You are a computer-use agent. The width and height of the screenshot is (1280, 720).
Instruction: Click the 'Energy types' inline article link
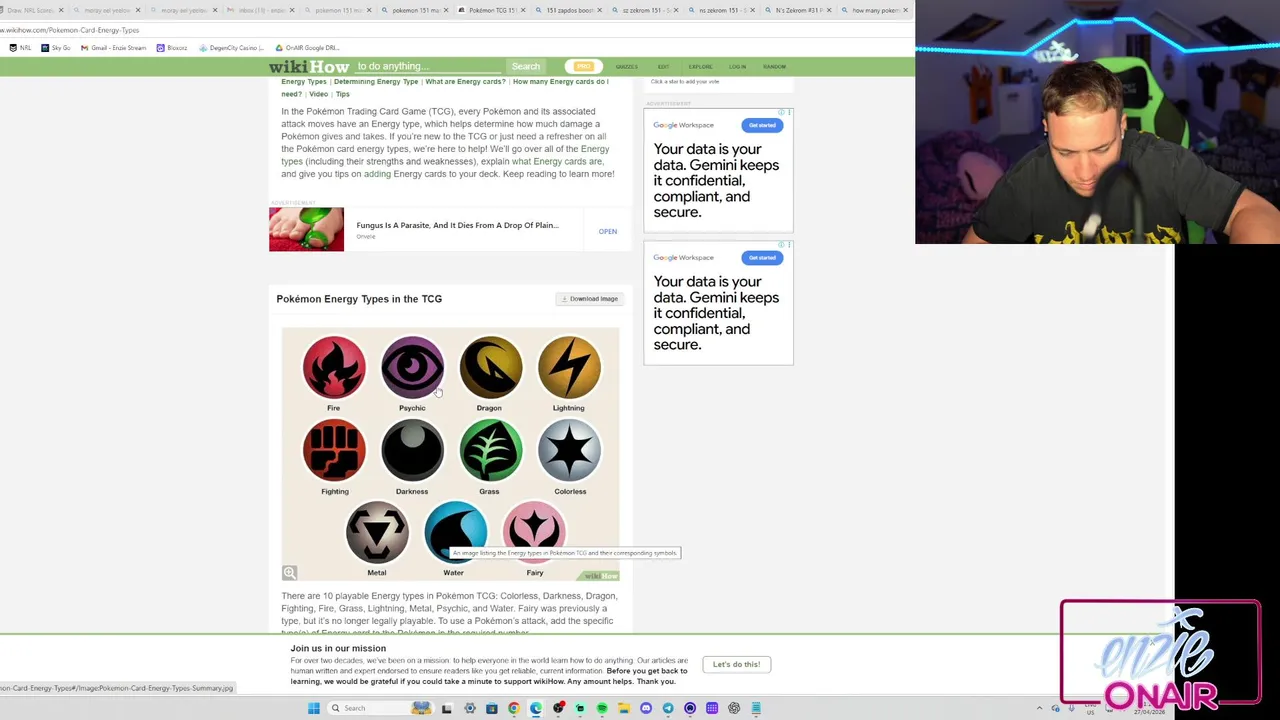[x=445, y=155]
